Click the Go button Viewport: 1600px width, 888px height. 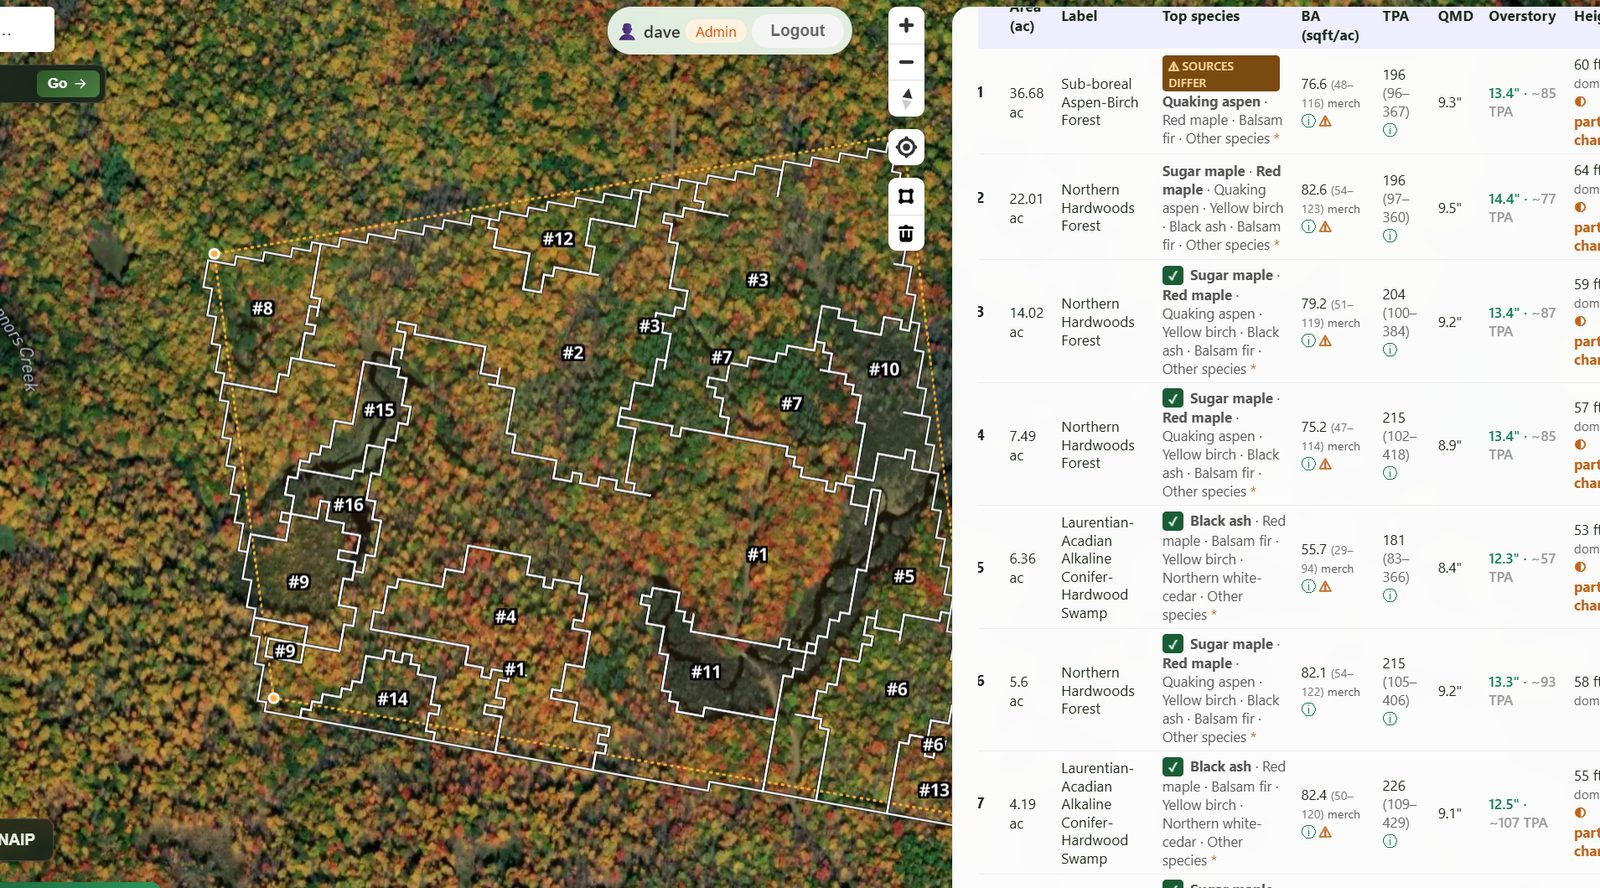(x=67, y=83)
